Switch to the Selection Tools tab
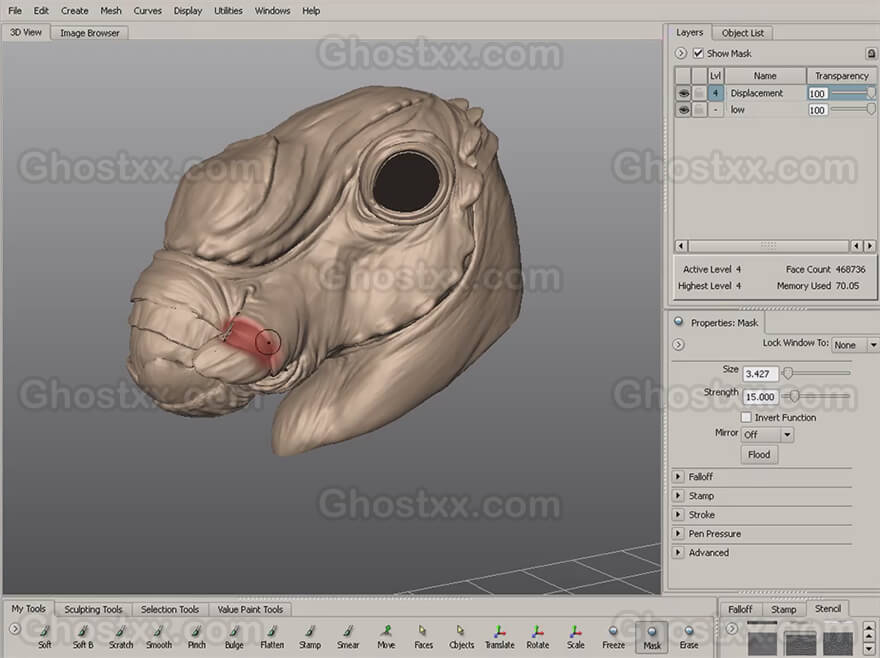This screenshot has width=880, height=658. [170, 609]
